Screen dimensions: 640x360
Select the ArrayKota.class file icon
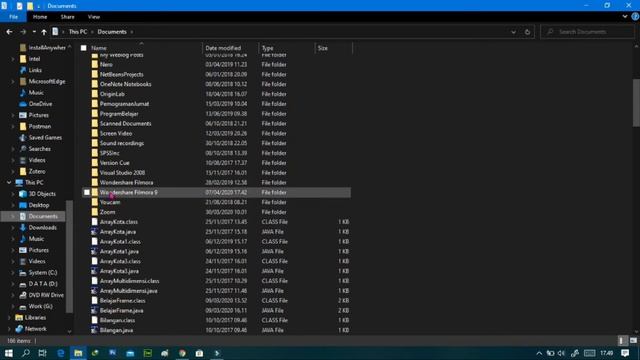(95, 222)
